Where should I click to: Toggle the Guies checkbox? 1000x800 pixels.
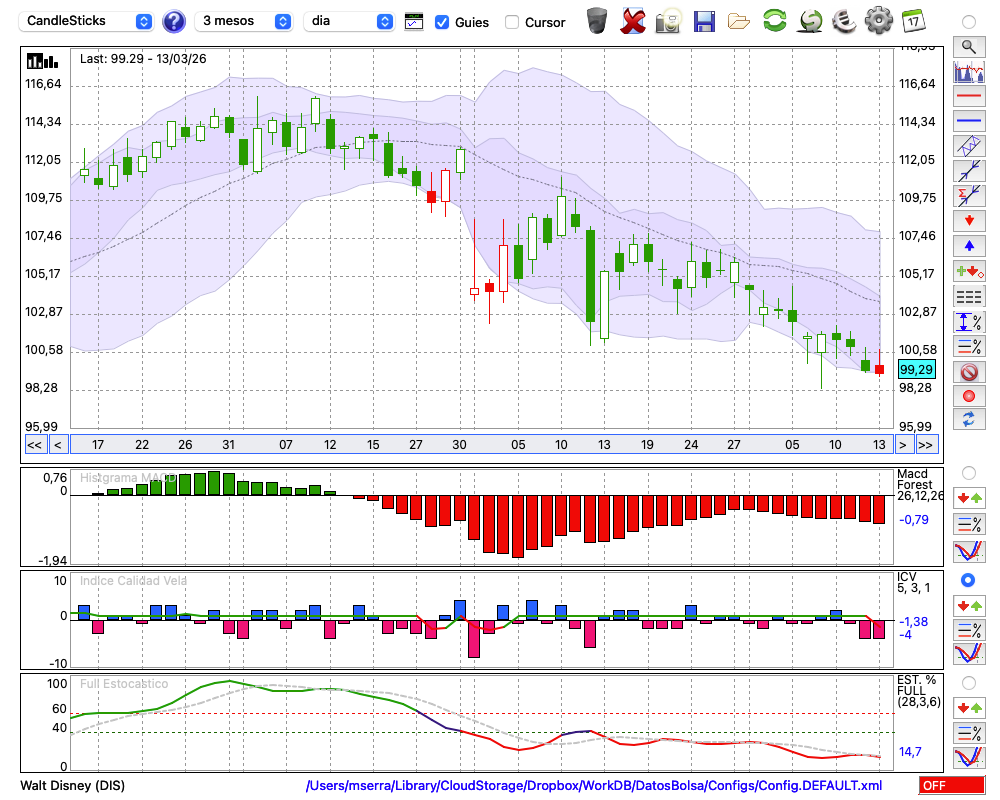click(x=441, y=22)
